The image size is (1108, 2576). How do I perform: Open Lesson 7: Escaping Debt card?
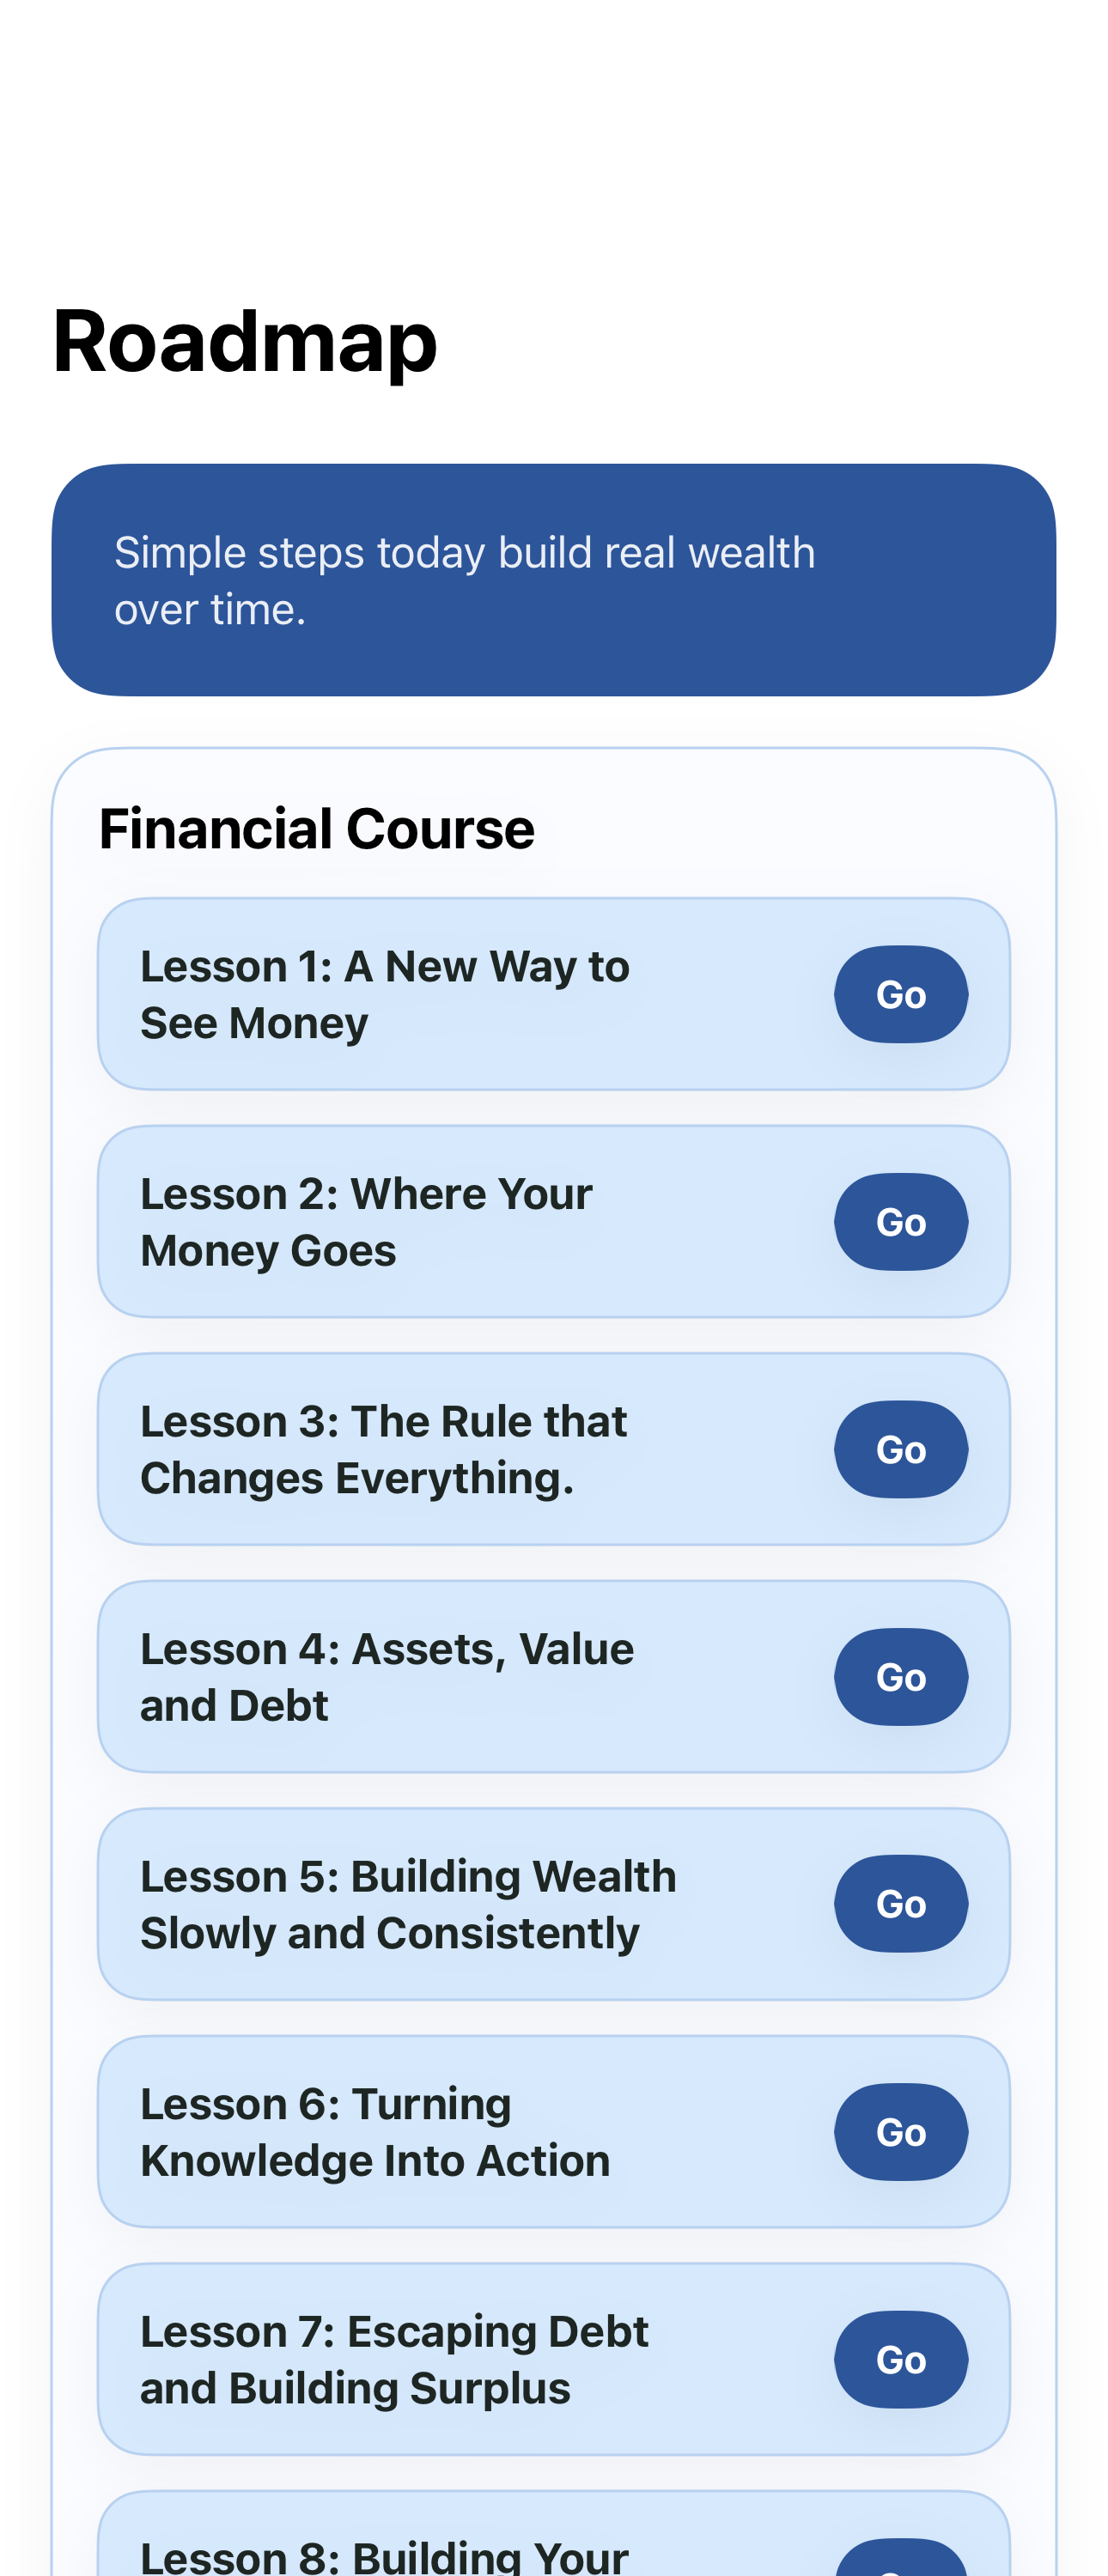point(554,2359)
